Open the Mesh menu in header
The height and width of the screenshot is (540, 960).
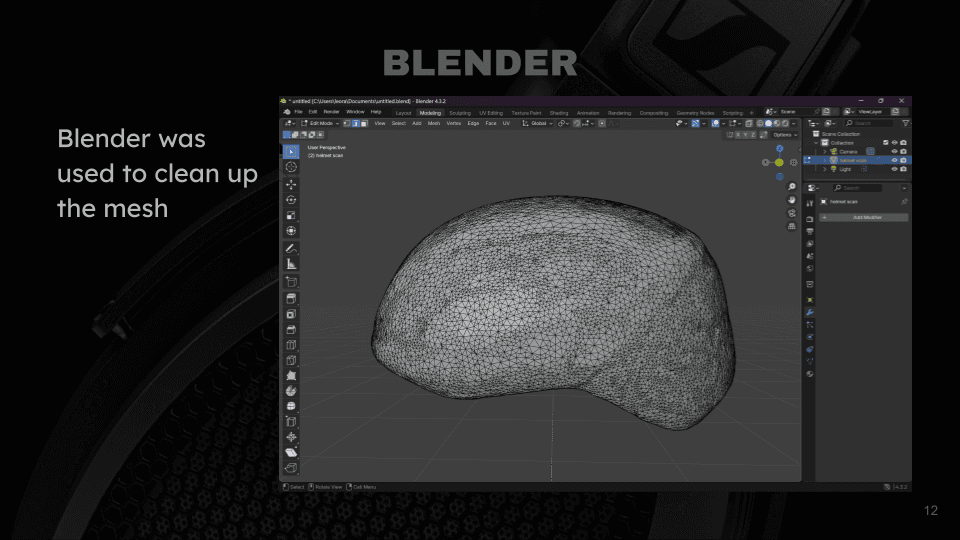(x=434, y=123)
